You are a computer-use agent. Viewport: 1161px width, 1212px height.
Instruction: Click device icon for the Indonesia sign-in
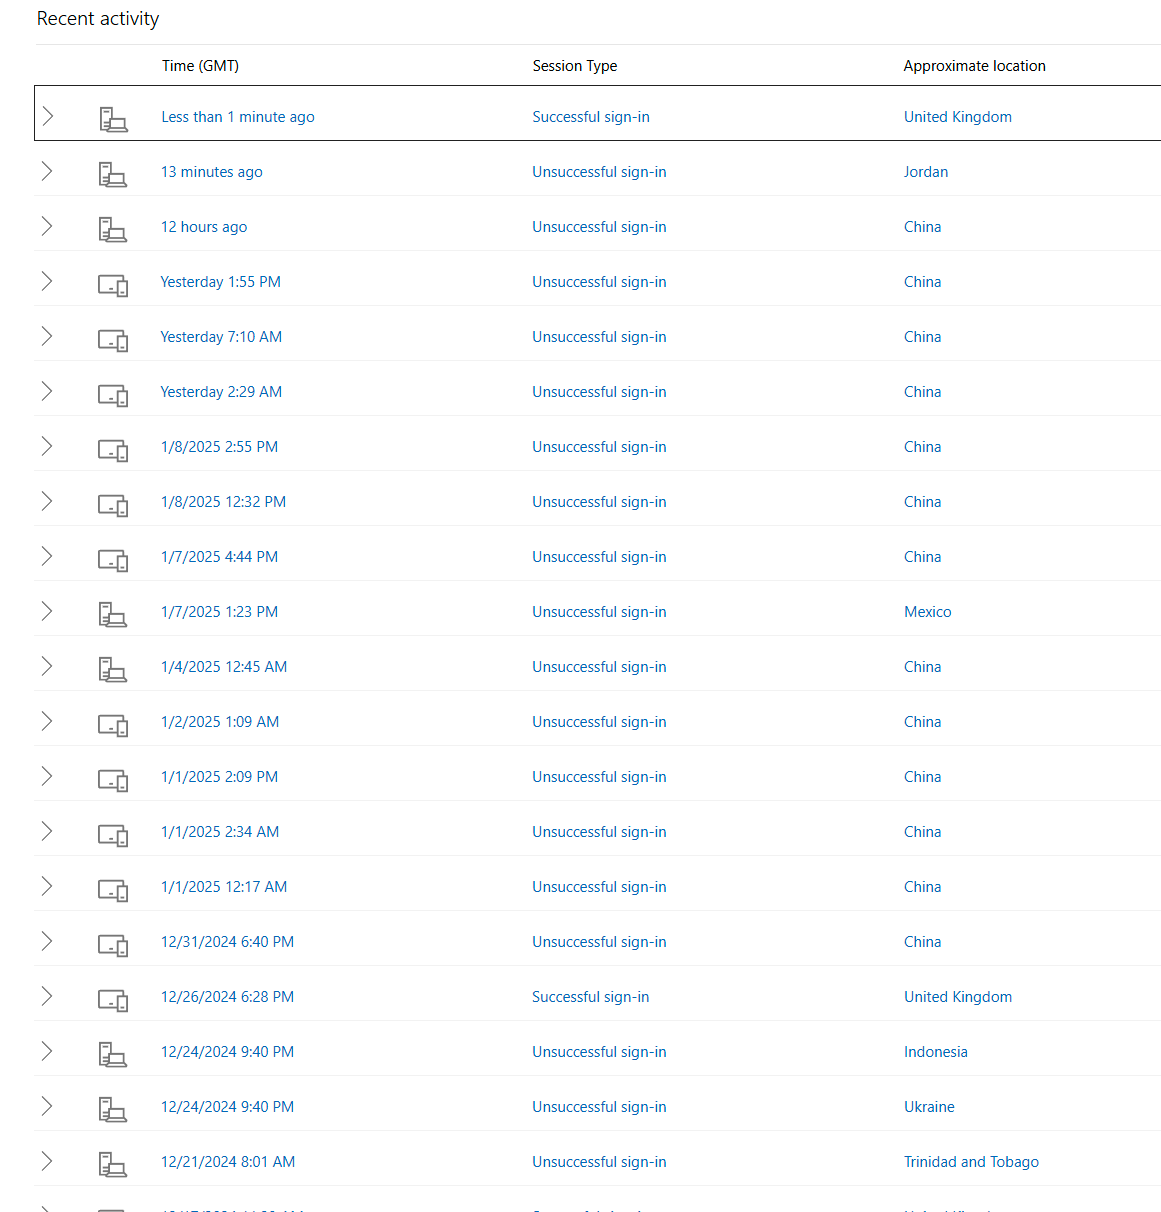pos(113,1054)
